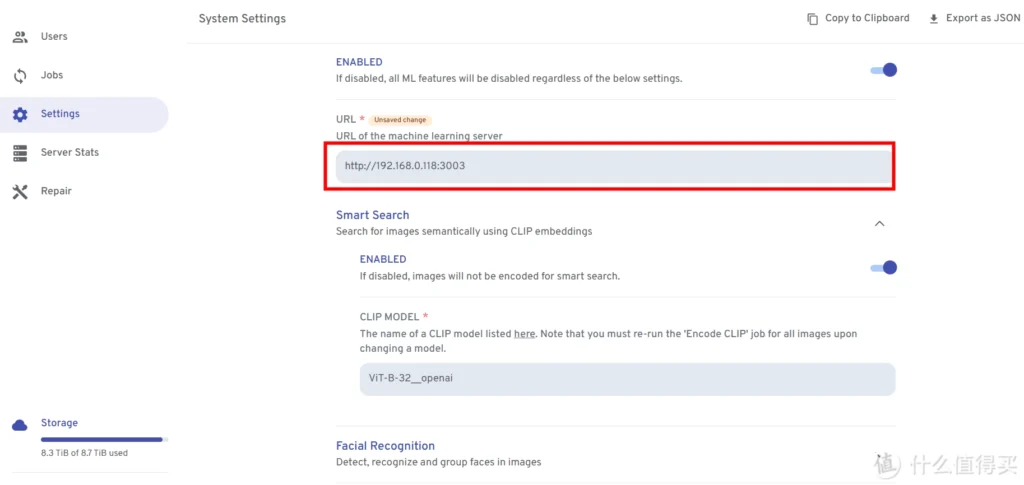Open Server Stats from the sidebar
The height and width of the screenshot is (485, 1024).
click(70, 153)
